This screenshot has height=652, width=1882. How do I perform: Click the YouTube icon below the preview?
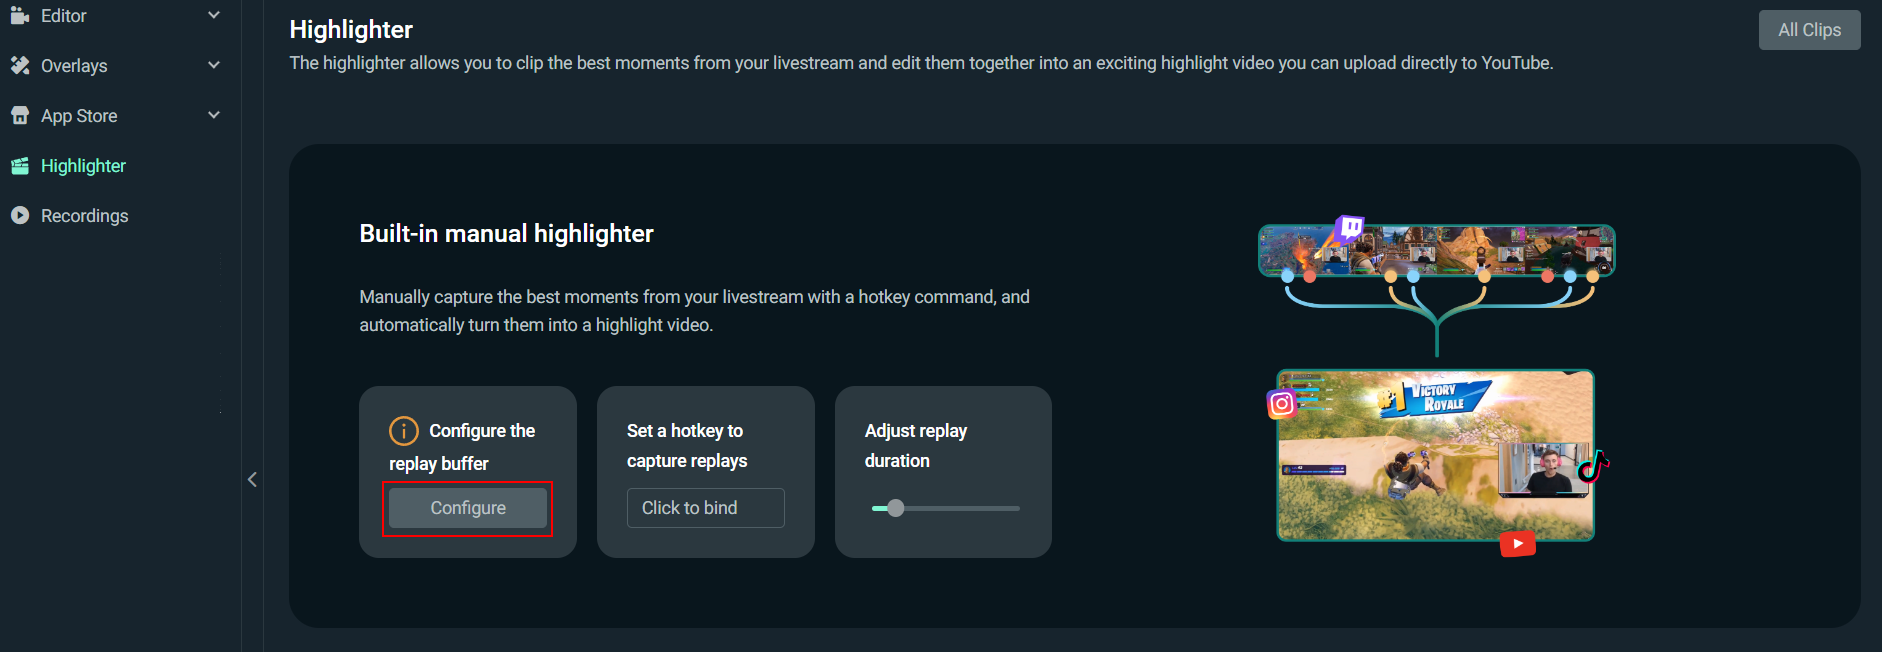click(x=1517, y=543)
